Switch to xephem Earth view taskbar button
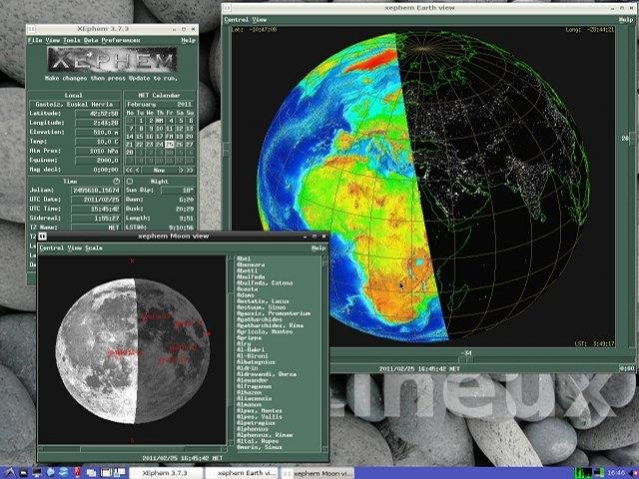 (x=239, y=471)
